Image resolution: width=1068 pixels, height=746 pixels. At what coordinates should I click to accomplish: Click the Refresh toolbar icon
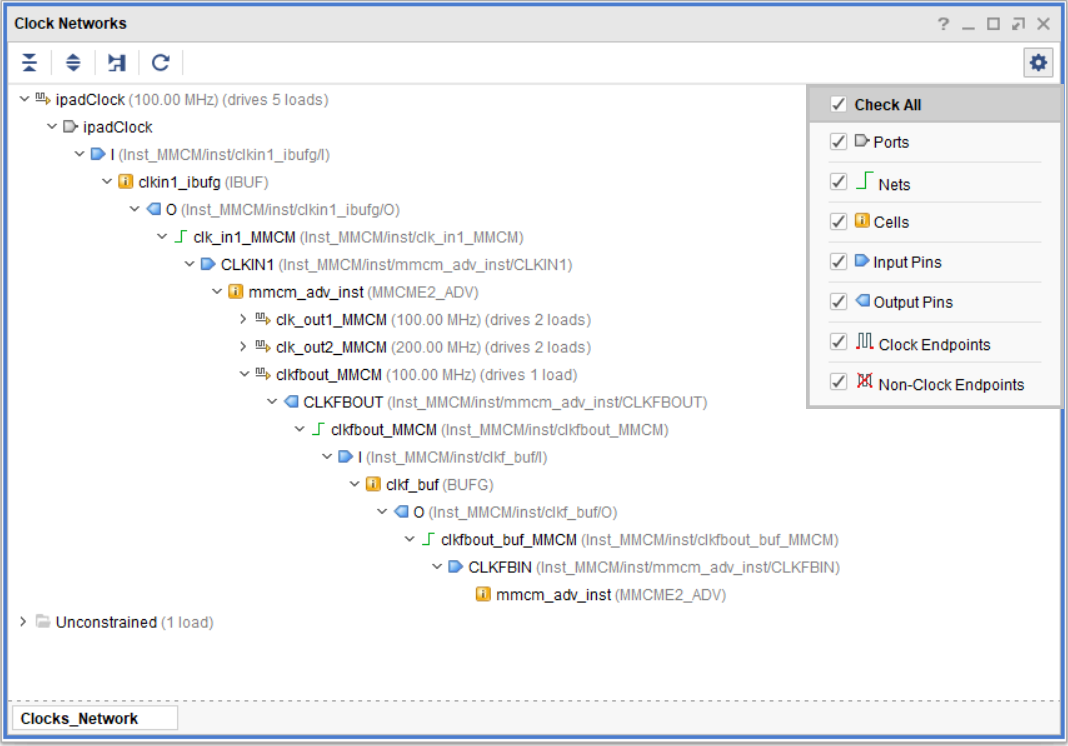[x=160, y=63]
